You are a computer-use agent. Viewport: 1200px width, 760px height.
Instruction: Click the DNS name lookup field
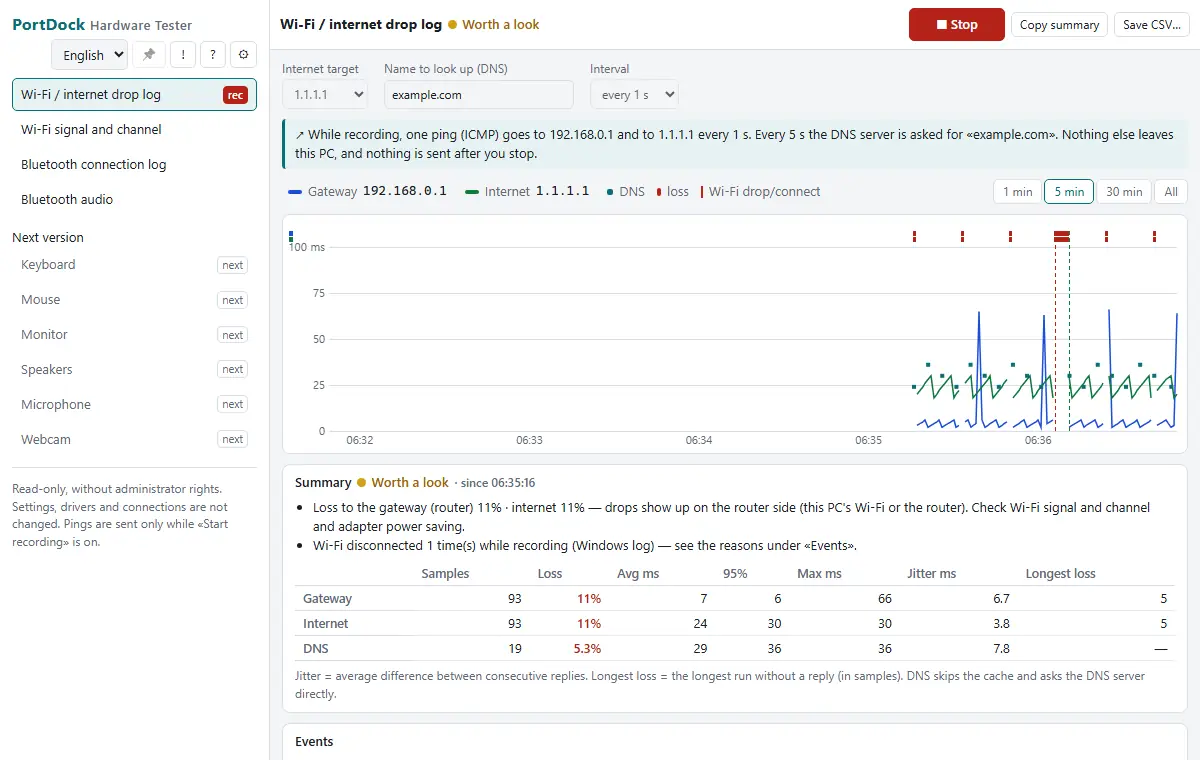[478, 95]
